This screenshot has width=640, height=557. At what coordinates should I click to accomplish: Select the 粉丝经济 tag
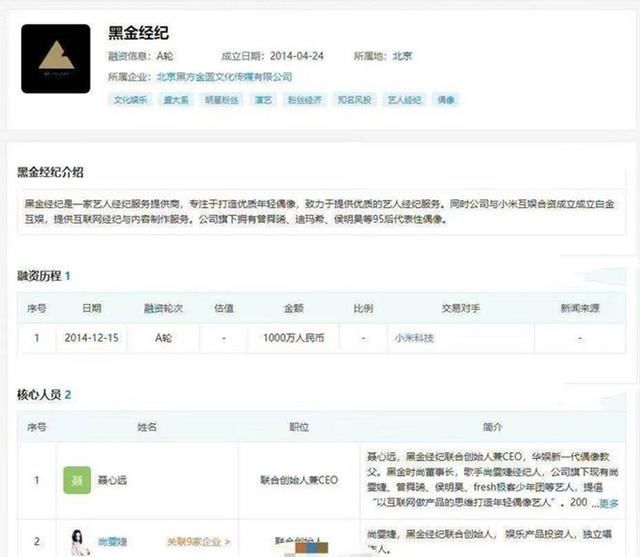coord(305,100)
